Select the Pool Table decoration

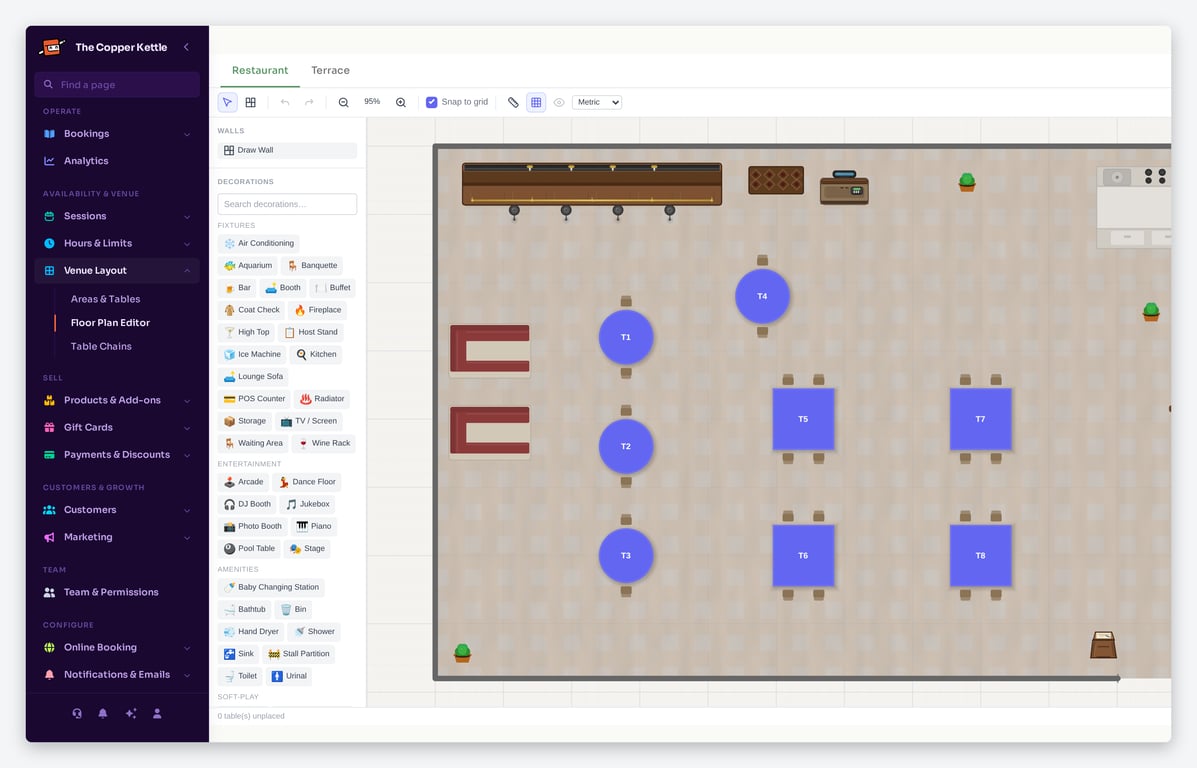[249, 548]
